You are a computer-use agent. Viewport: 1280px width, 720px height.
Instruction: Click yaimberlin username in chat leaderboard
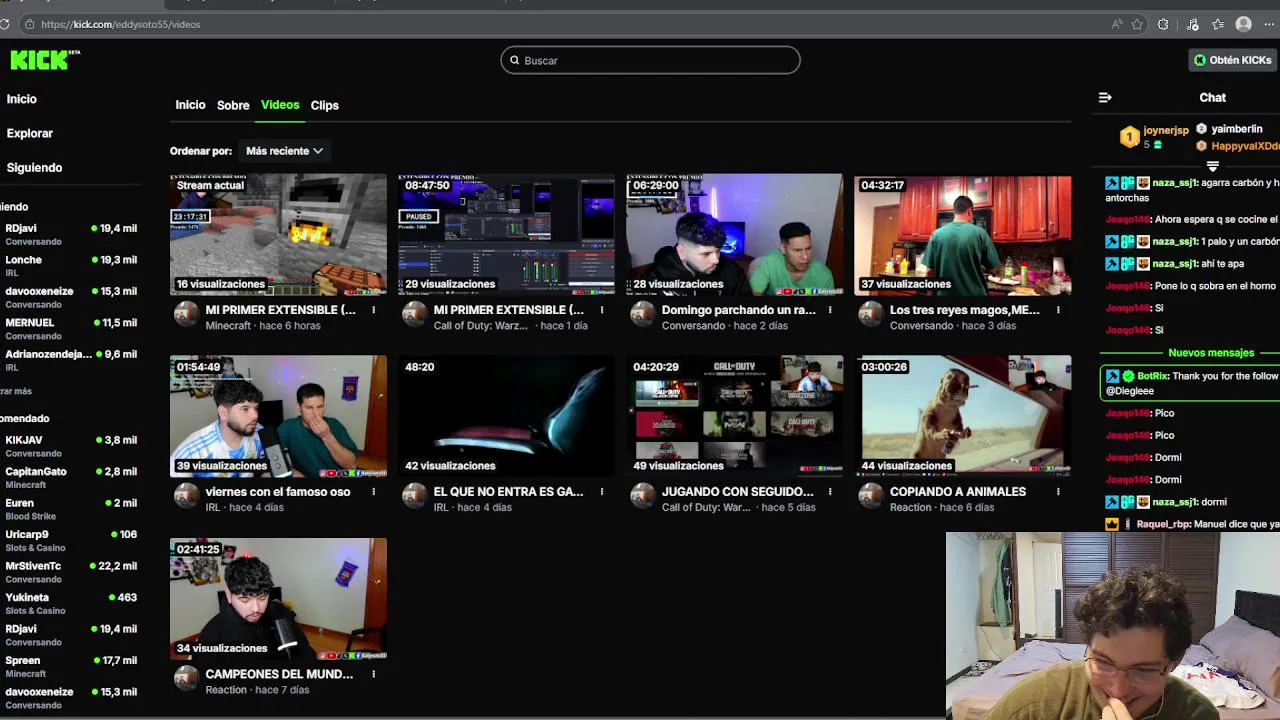tap(1237, 129)
